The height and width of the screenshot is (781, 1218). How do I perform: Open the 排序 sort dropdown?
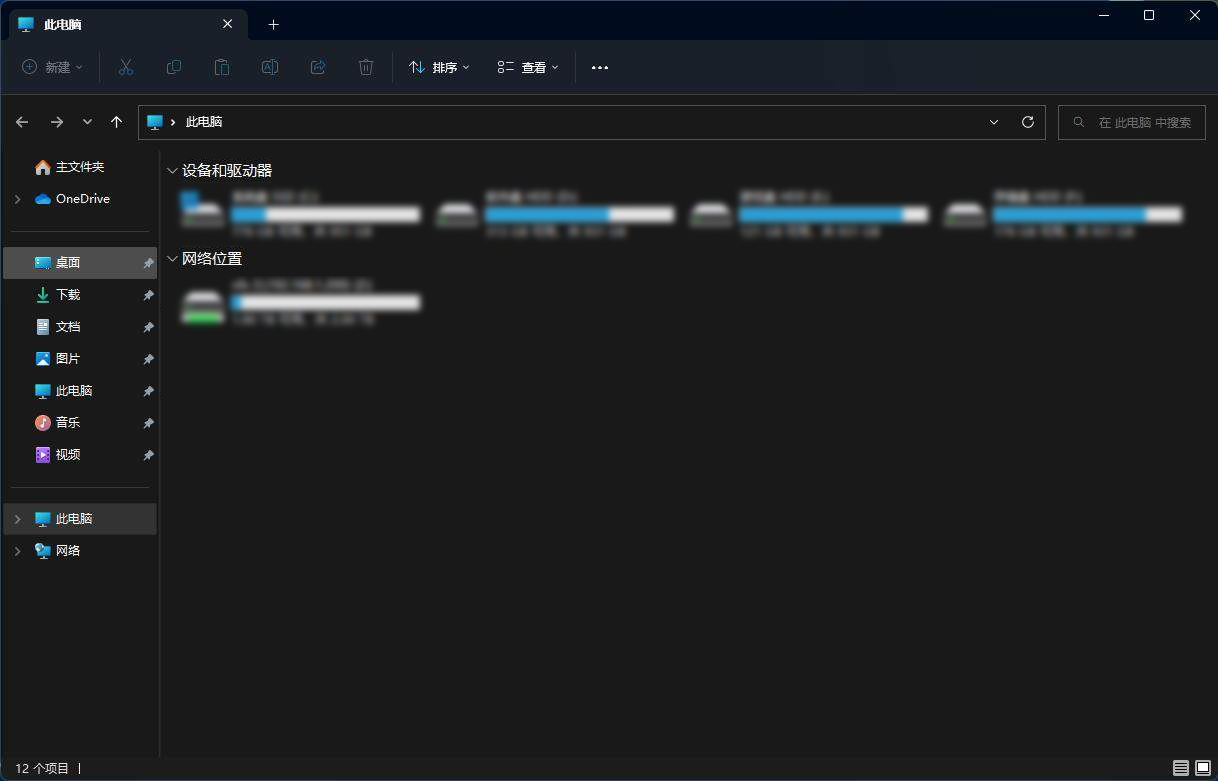coord(439,67)
